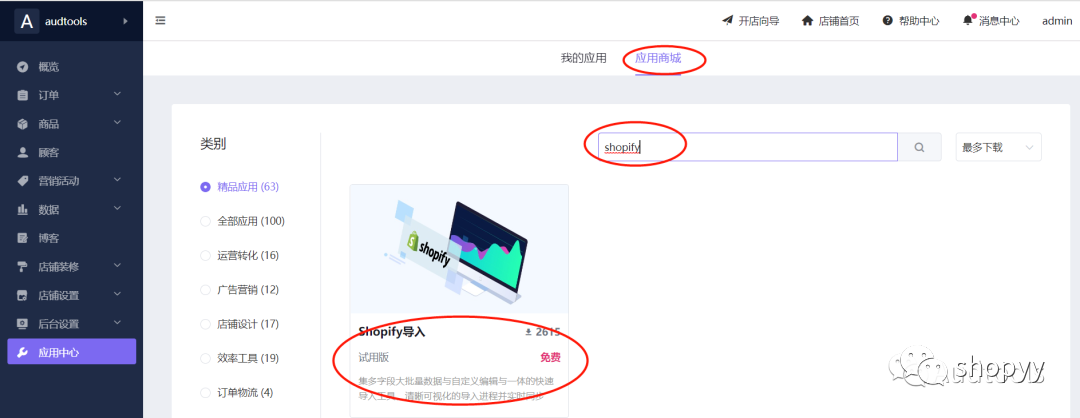
Task: Select the 订单物流 (4) radio button
Action: click(x=205, y=393)
